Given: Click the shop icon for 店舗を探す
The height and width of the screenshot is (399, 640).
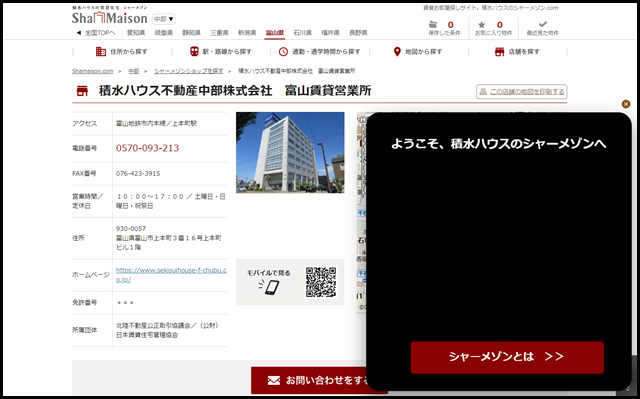Looking at the screenshot, I should pyautogui.click(x=499, y=52).
